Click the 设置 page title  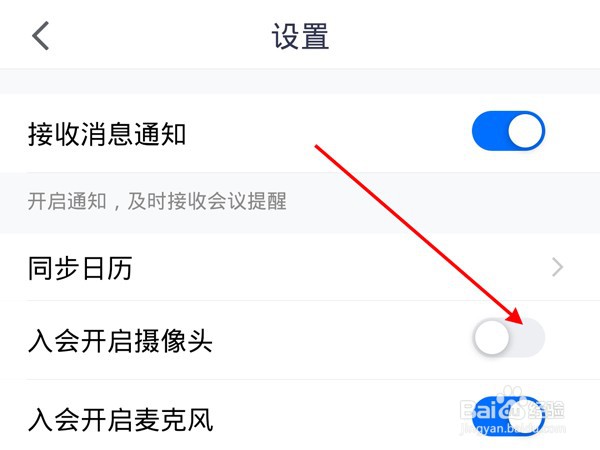point(300,36)
